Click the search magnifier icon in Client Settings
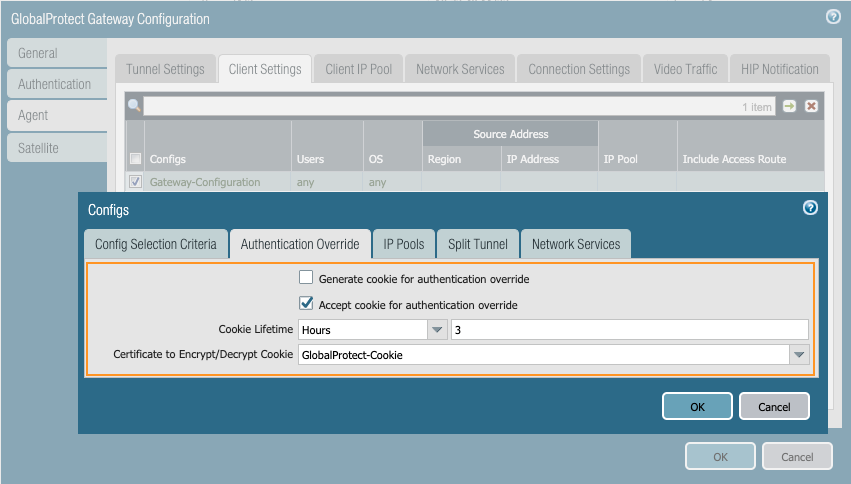This screenshot has height=484, width=851. 134,105
